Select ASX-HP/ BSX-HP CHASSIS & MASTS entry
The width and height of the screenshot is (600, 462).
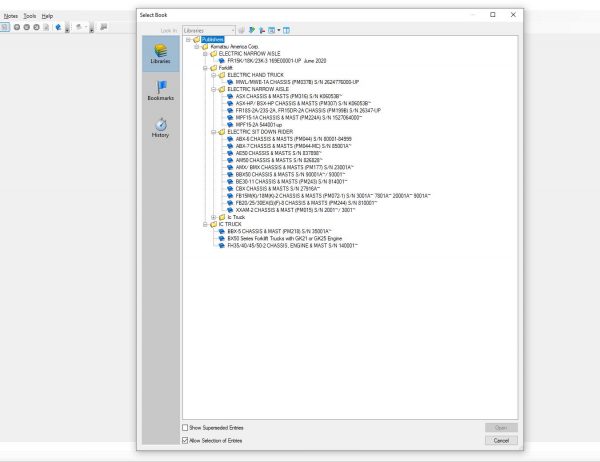[303, 103]
